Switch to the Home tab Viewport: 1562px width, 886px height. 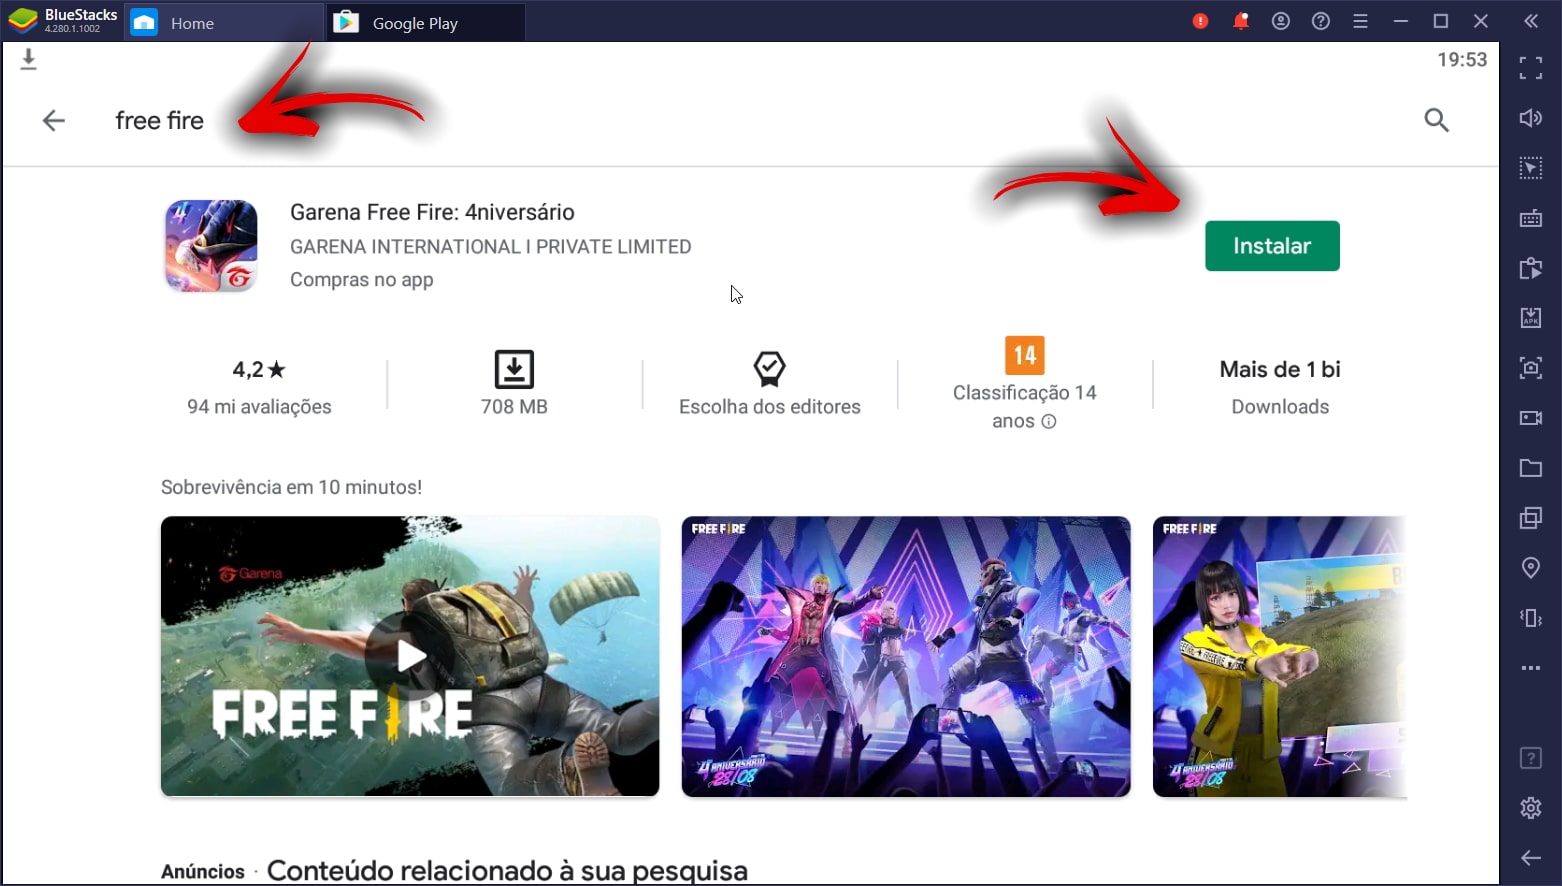pos(223,23)
